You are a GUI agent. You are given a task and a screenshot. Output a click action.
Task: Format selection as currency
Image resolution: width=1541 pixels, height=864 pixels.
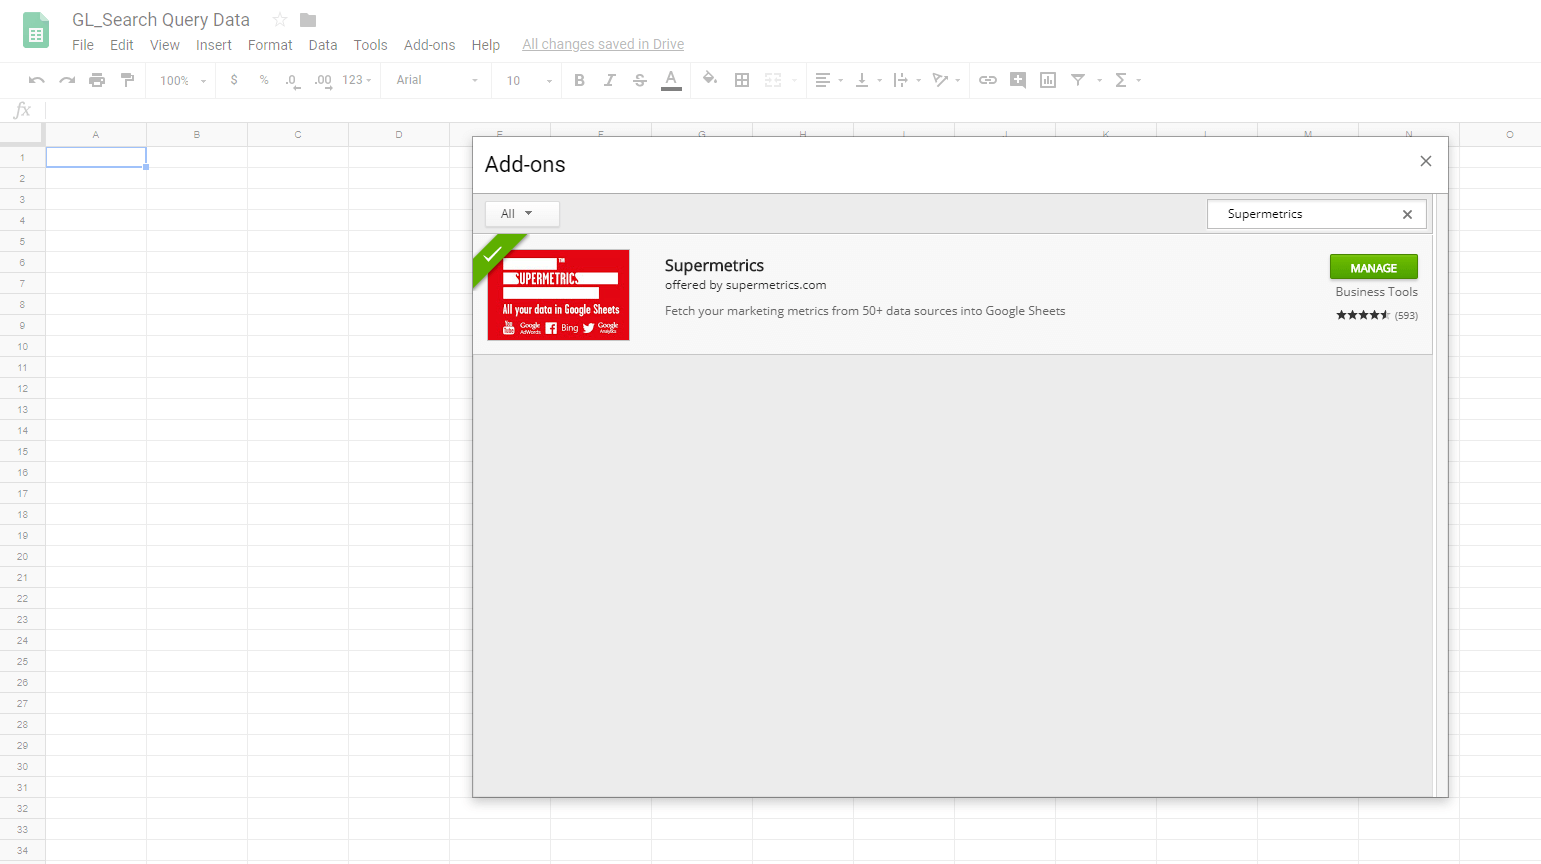(x=233, y=80)
